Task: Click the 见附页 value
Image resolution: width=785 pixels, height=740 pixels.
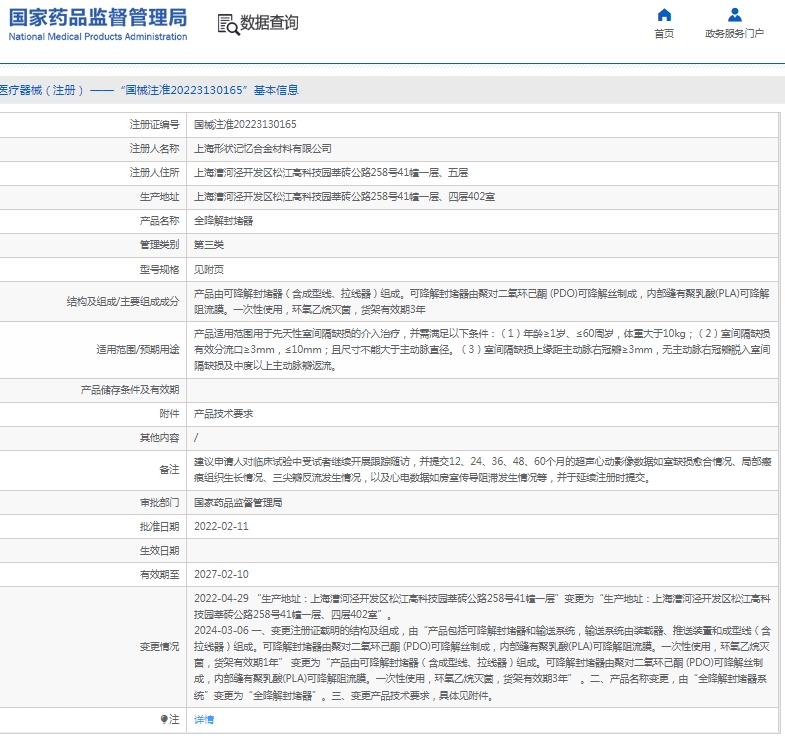Action: [x=209, y=270]
